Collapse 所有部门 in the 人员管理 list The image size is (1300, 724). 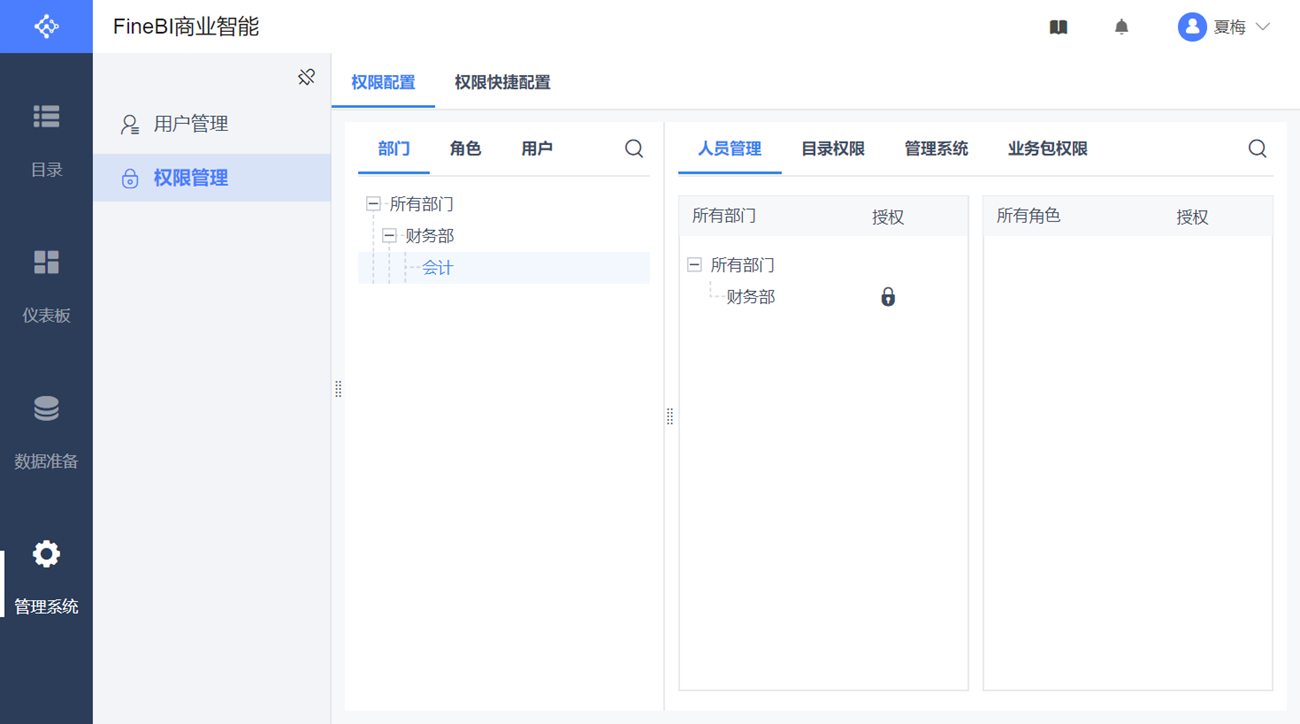pos(695,265)
